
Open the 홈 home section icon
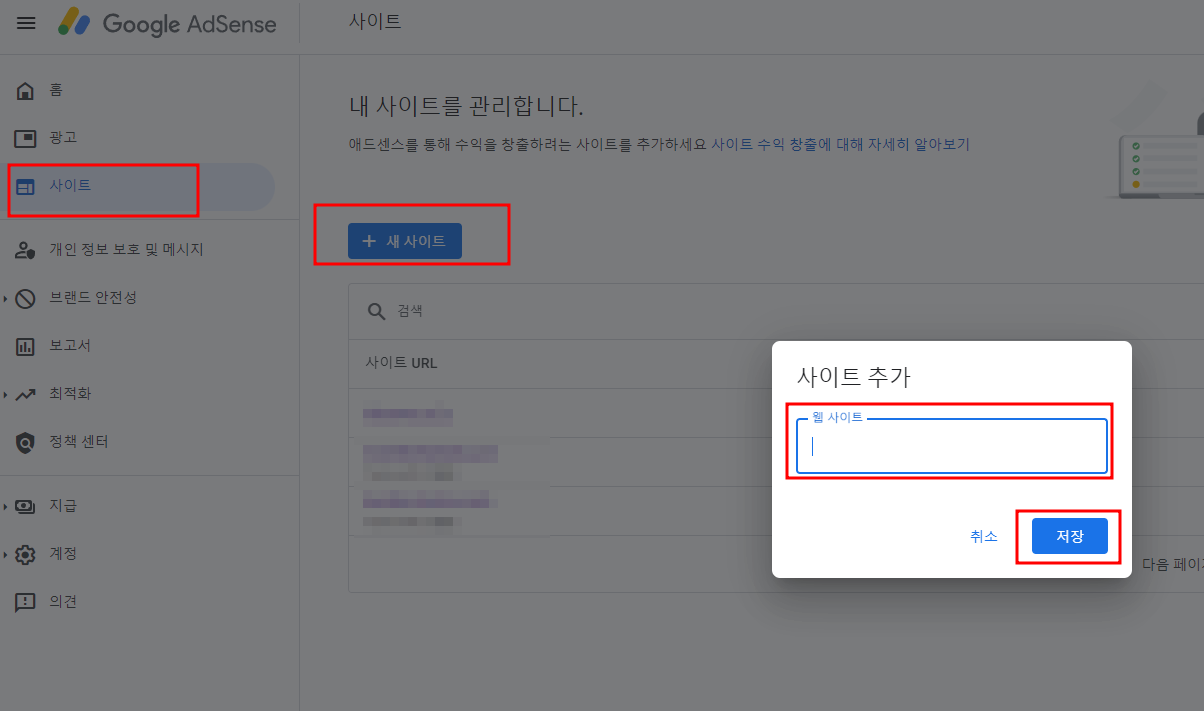click(x=25, y=90)
